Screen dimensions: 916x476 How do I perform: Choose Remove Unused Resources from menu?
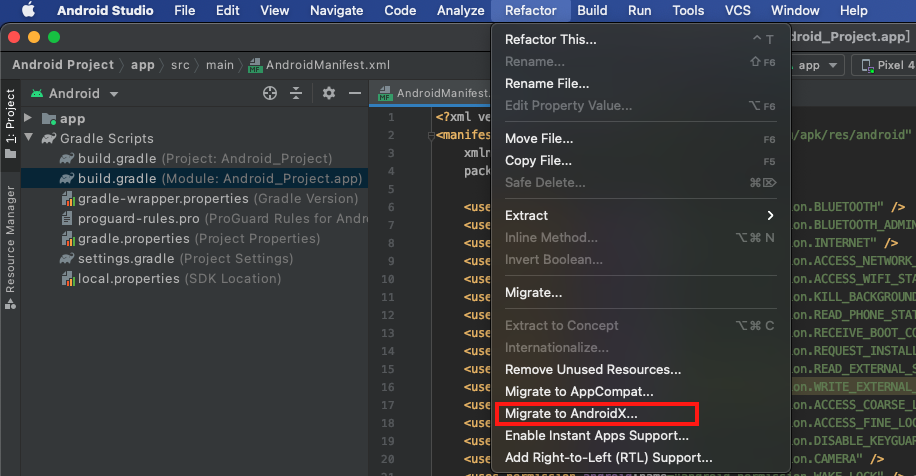(593, 369)
